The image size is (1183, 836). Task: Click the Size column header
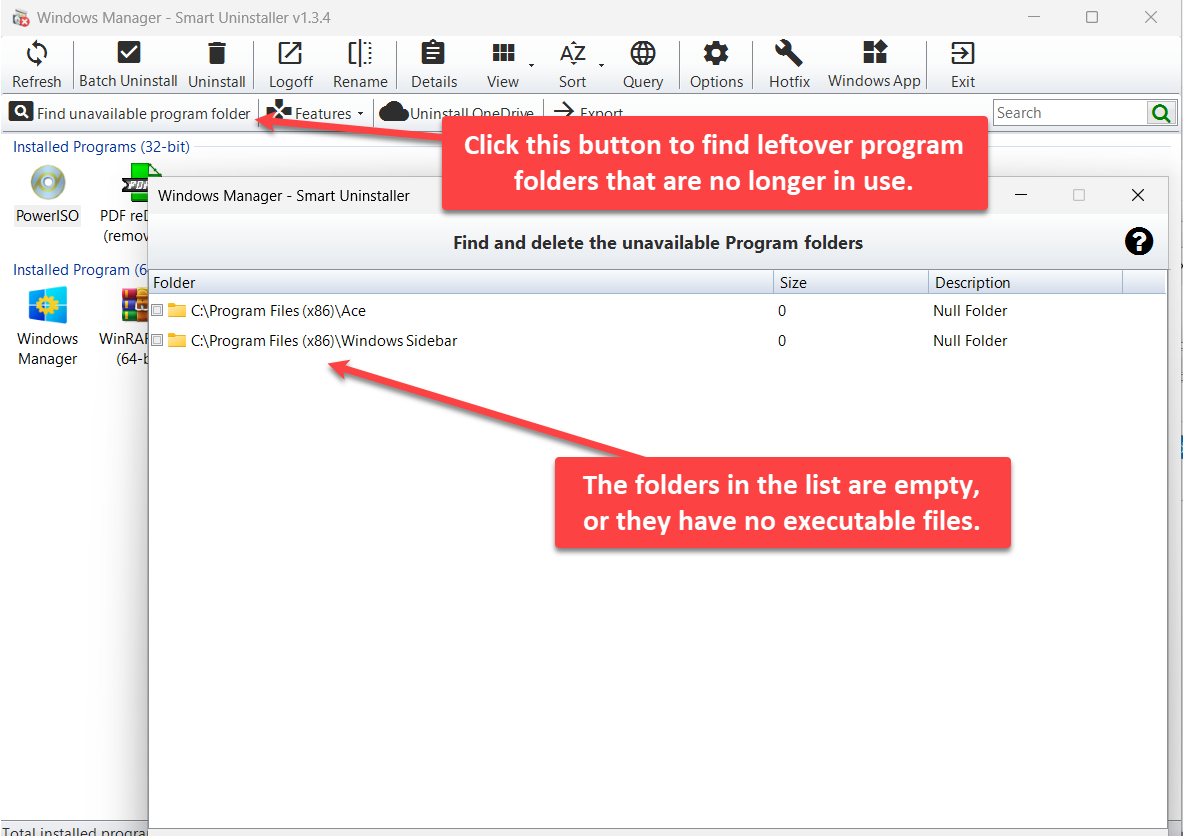[x=851, y=283]
